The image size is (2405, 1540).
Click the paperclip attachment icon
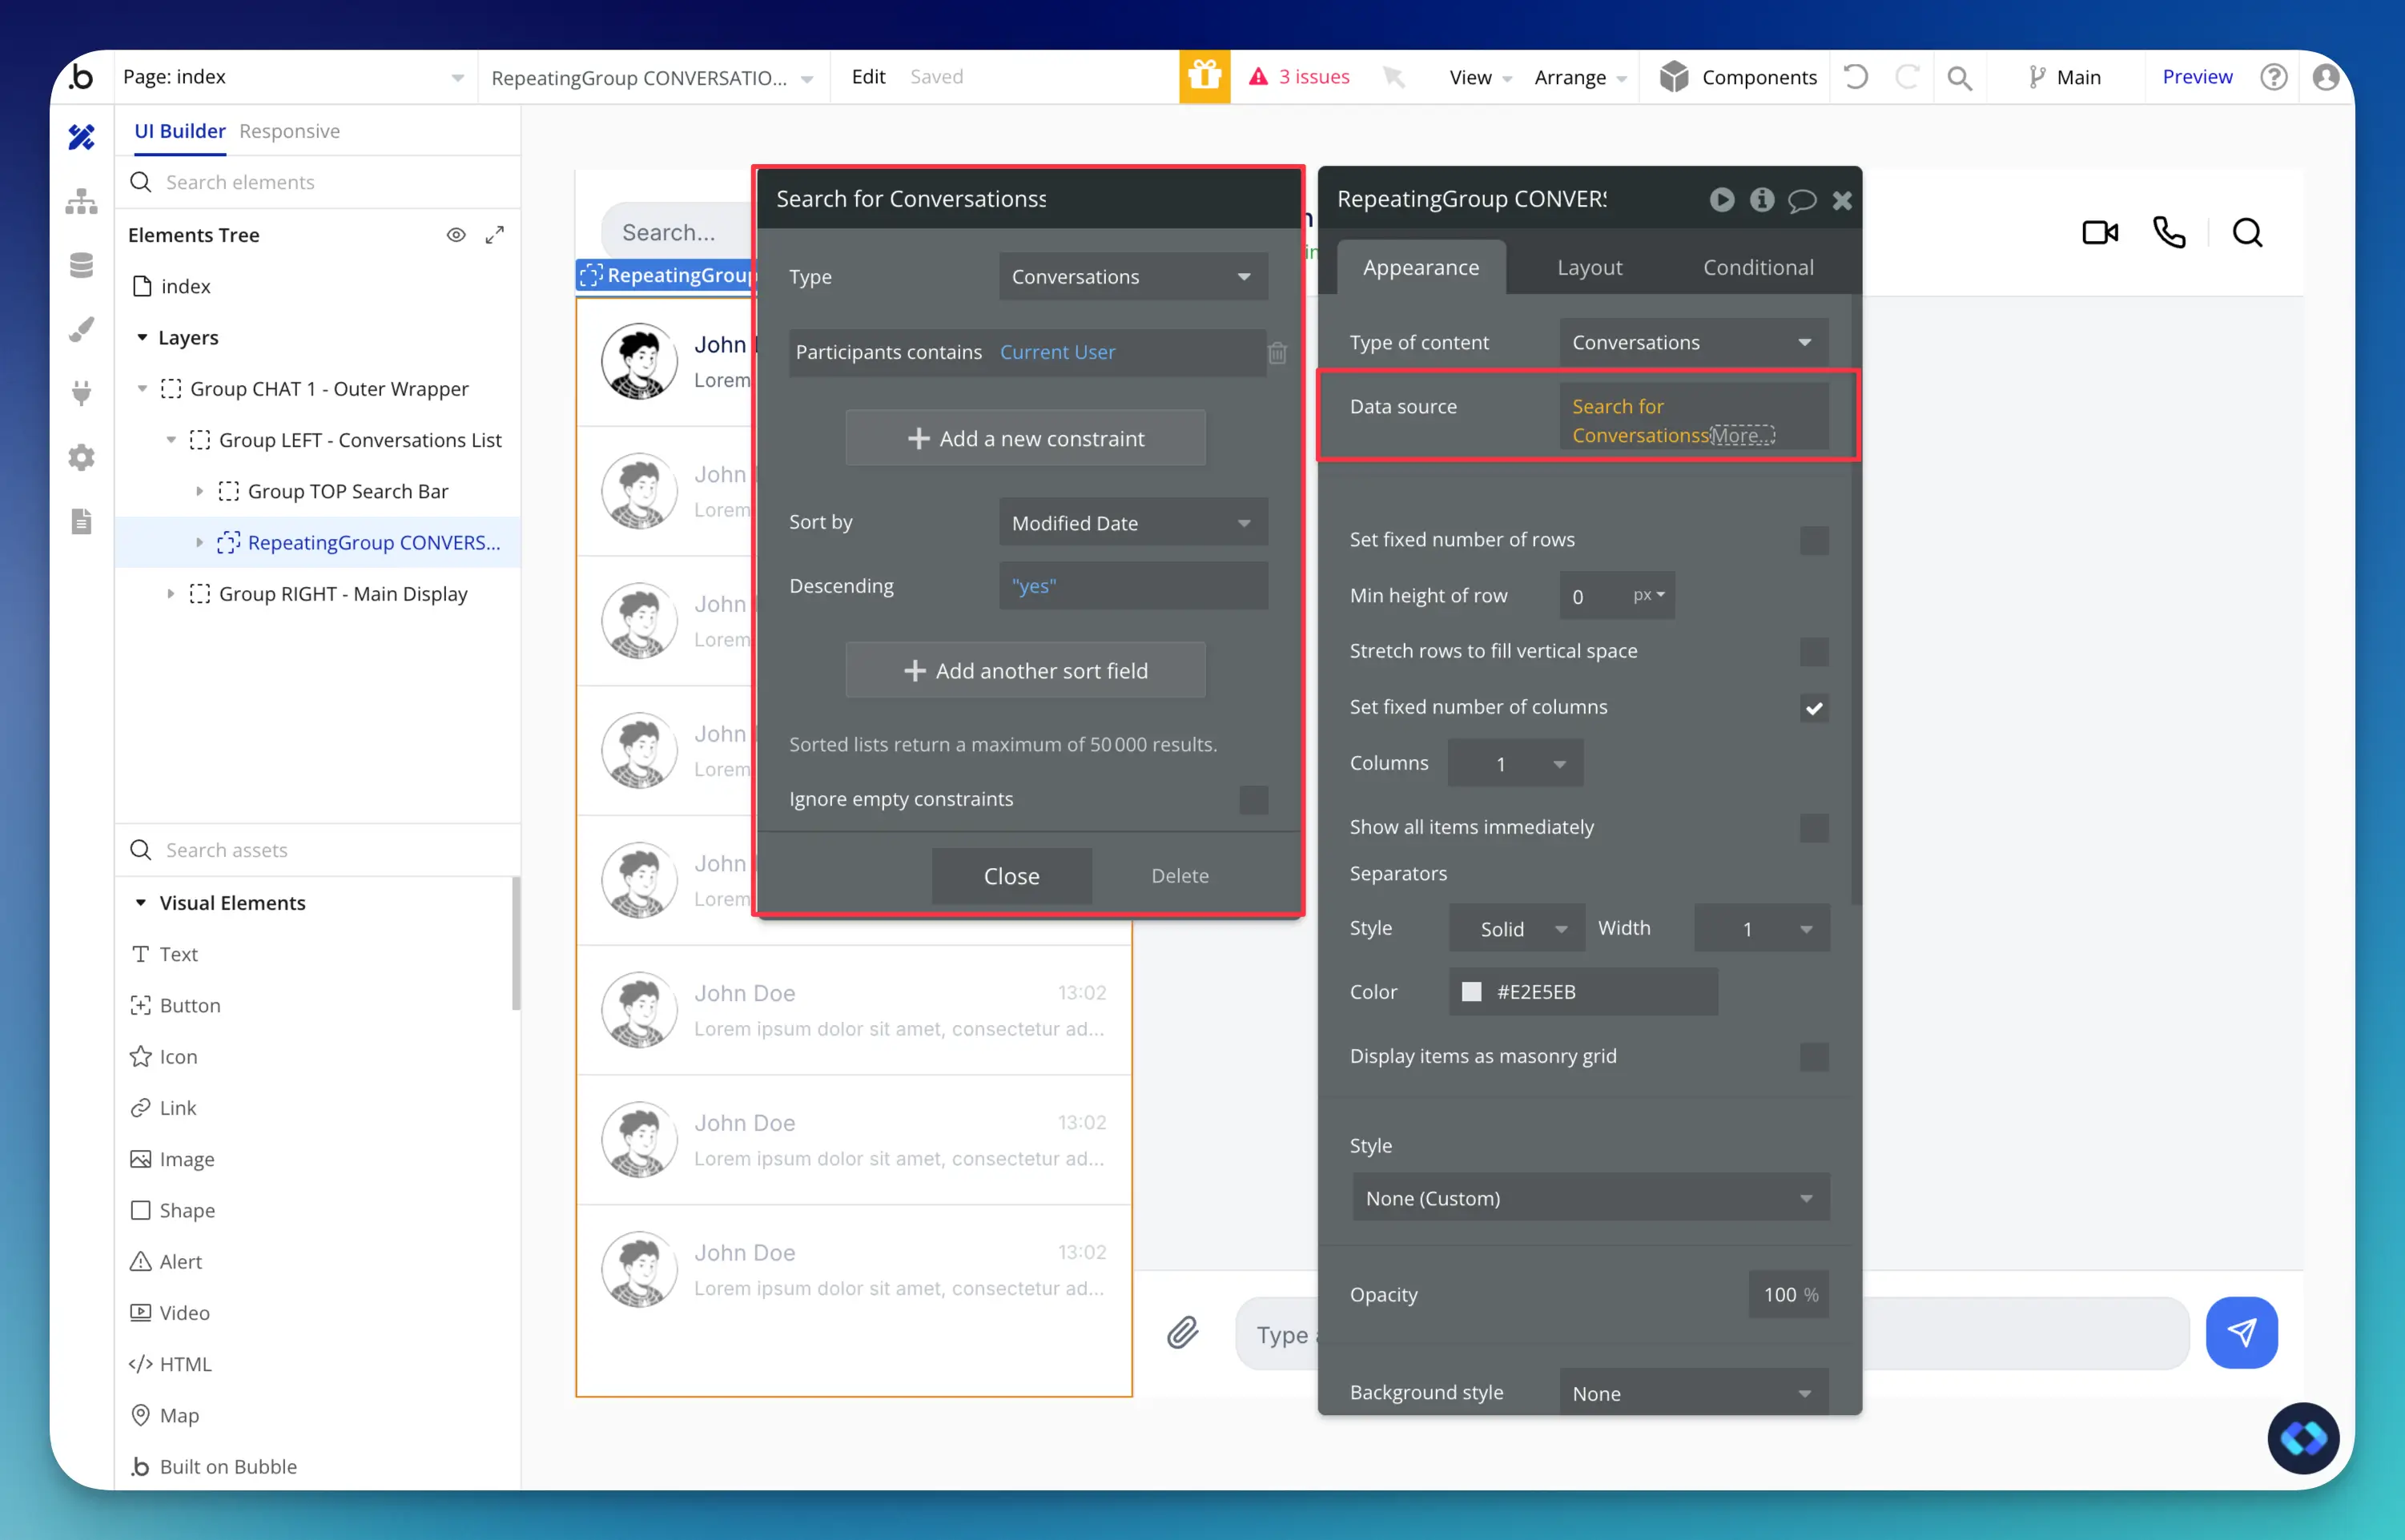(1183, 1333)
